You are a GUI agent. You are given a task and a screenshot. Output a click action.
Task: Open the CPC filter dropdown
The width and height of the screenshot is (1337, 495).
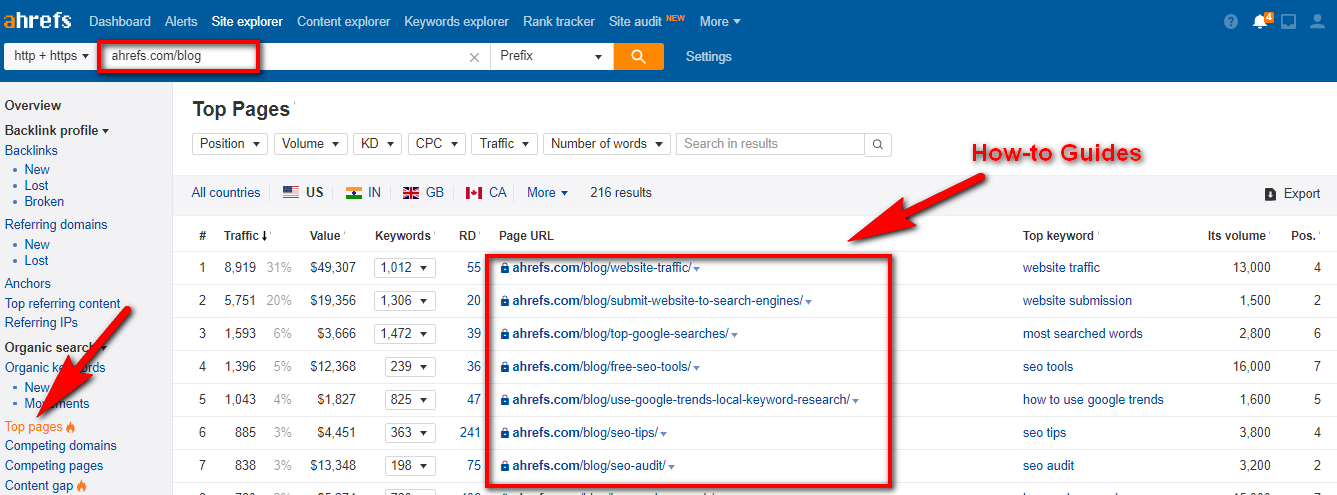pyautogui.click(x=436, y=144)
